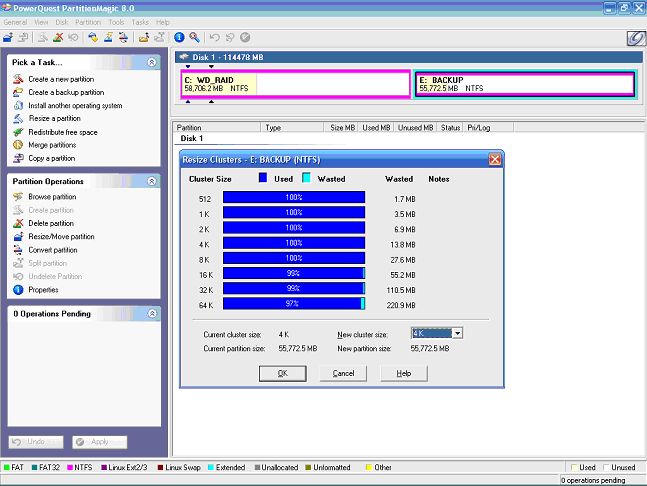This screenshot has height=486, width=647.
Task: Open the Tools menu
Action: point(116,21)
